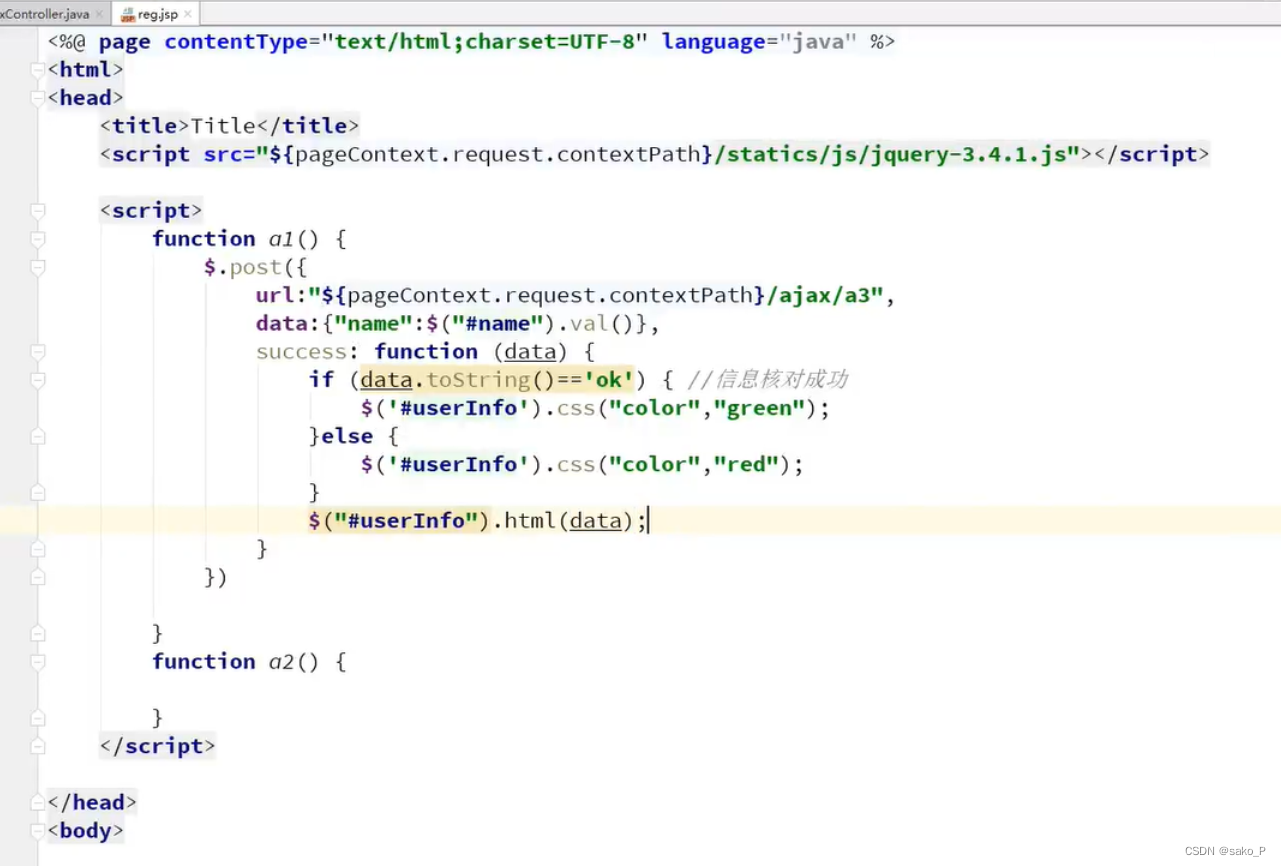Collapse the <script> block fold marker
1281x866 pixels.
pyautogui.click(x=38, y=211)
